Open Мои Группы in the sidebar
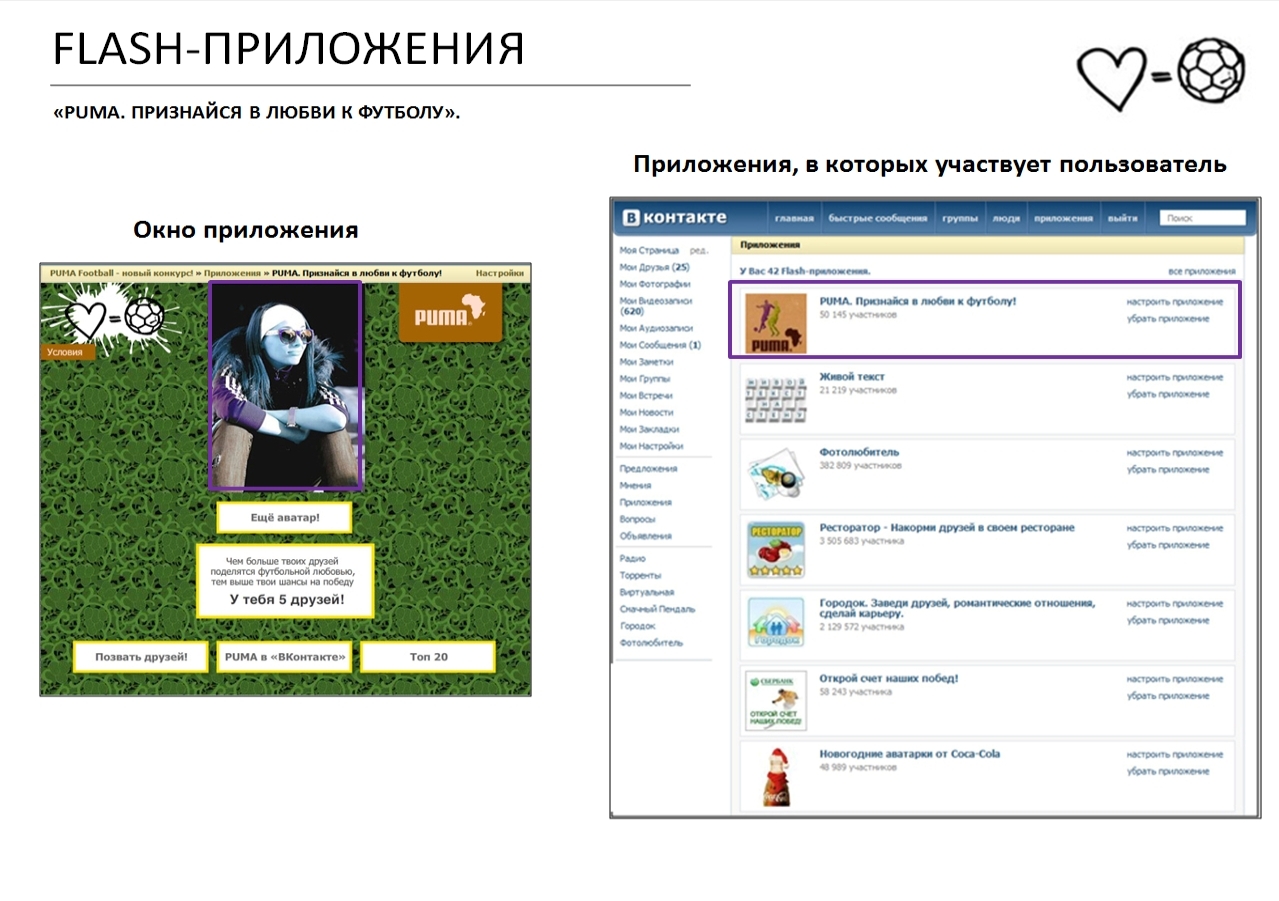1279x901 pixels. (644, 379)
